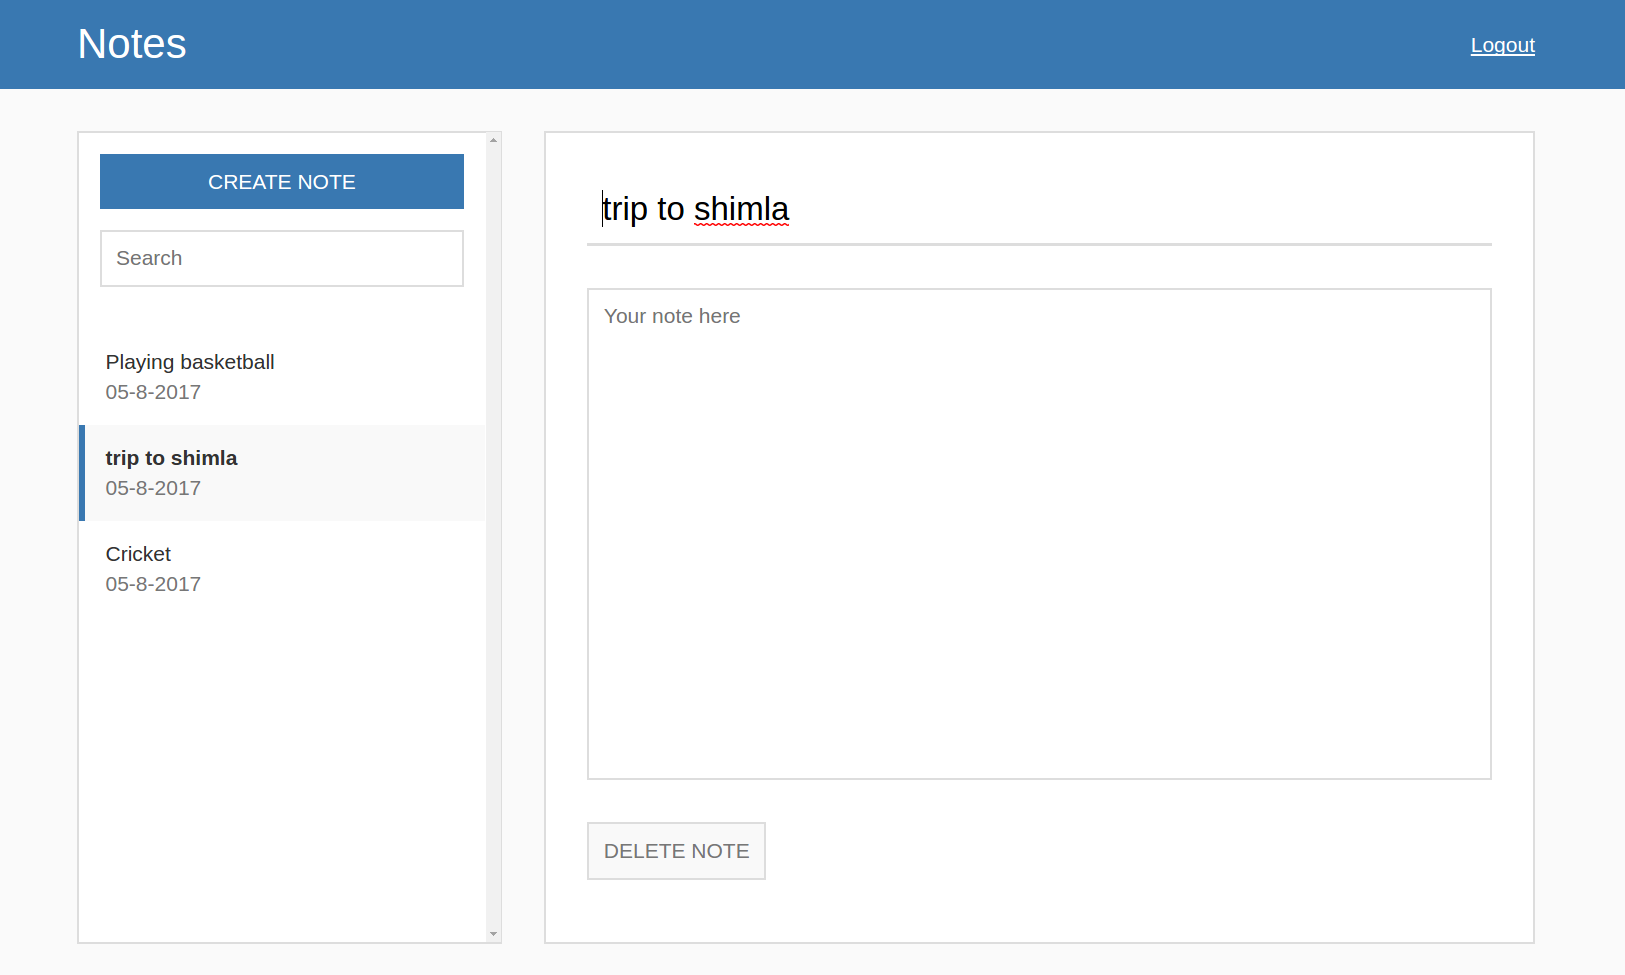Click the CREATE NOTE button

click(281, 181)
